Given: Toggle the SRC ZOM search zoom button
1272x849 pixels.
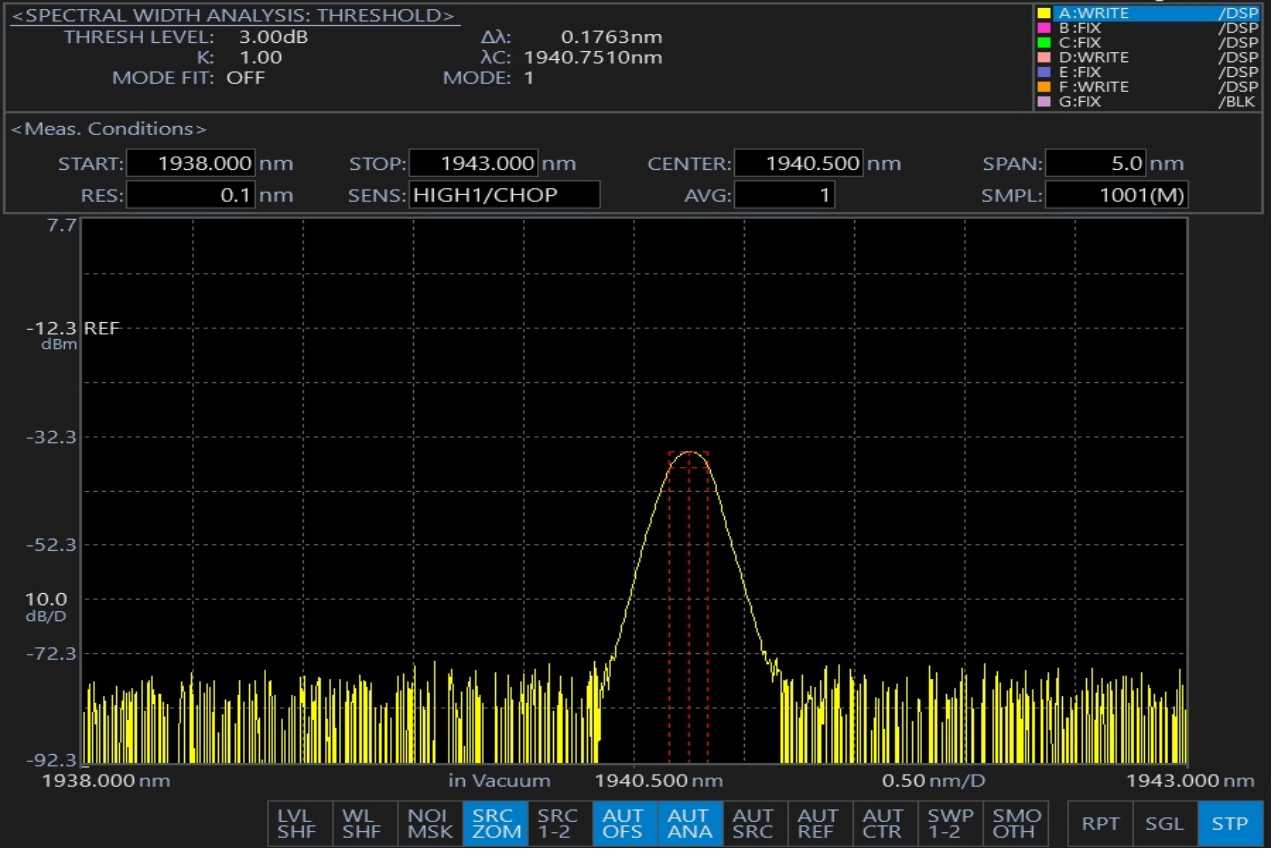Looking at the screenshot, I should point(494,824).
